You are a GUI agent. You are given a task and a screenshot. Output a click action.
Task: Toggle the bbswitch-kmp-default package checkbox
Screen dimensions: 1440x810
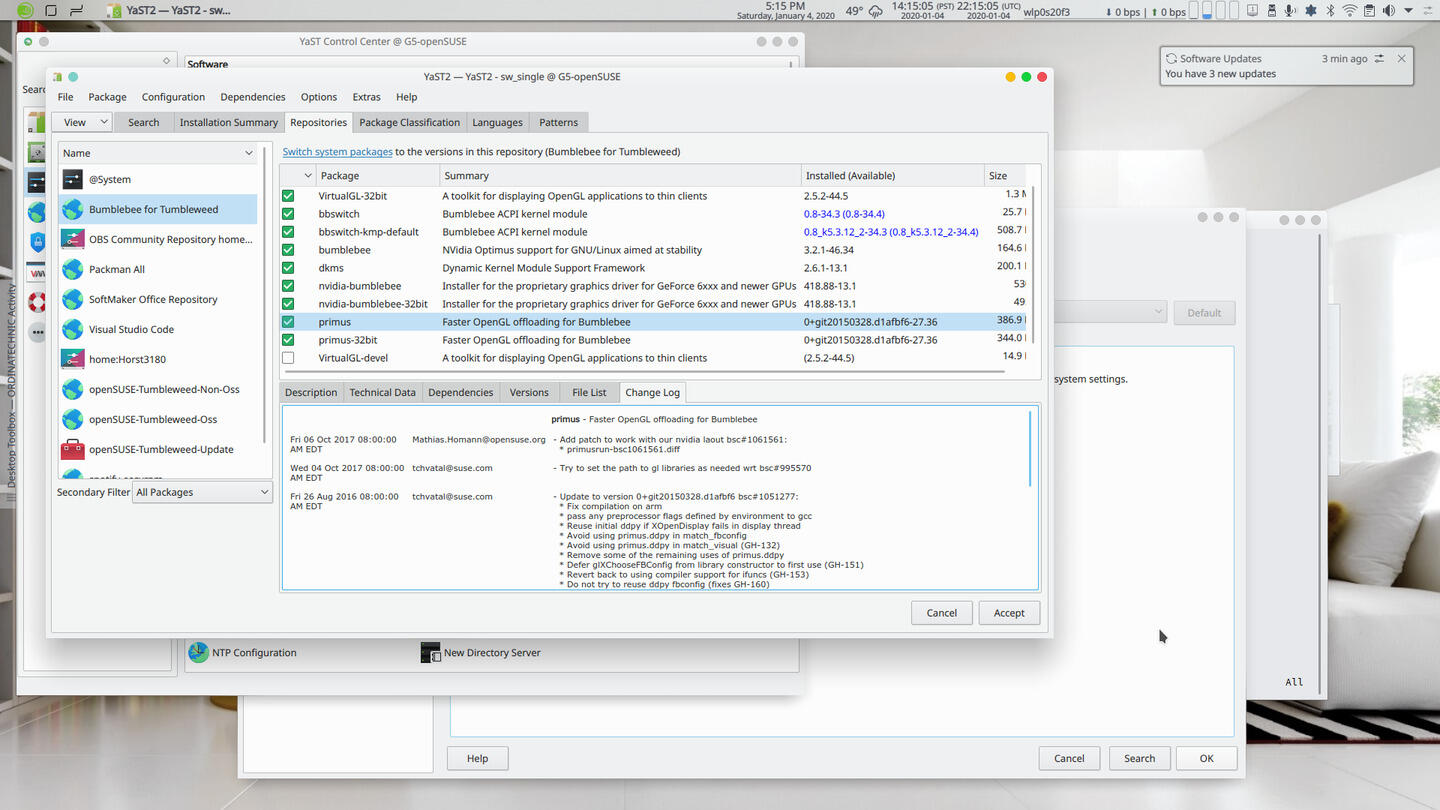(288, 232)
